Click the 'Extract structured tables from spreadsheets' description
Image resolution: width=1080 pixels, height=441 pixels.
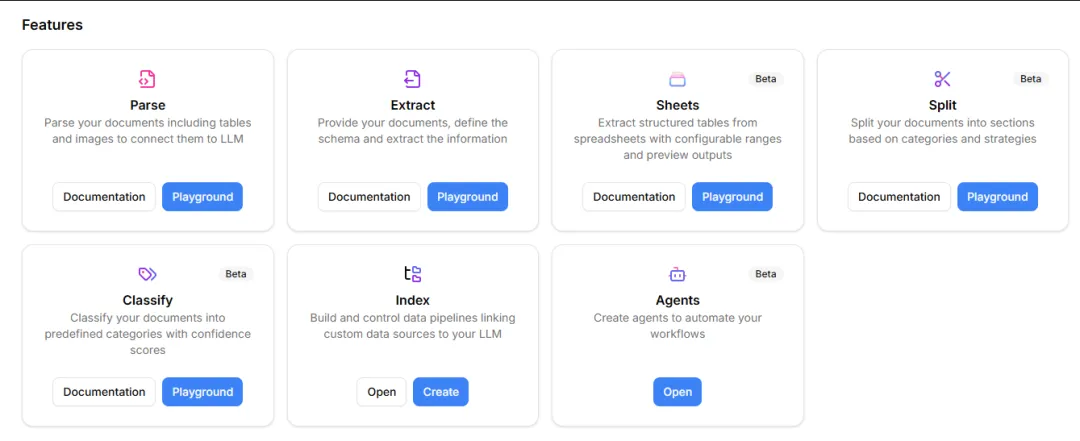pyautogui.click(x=677, y=139)
